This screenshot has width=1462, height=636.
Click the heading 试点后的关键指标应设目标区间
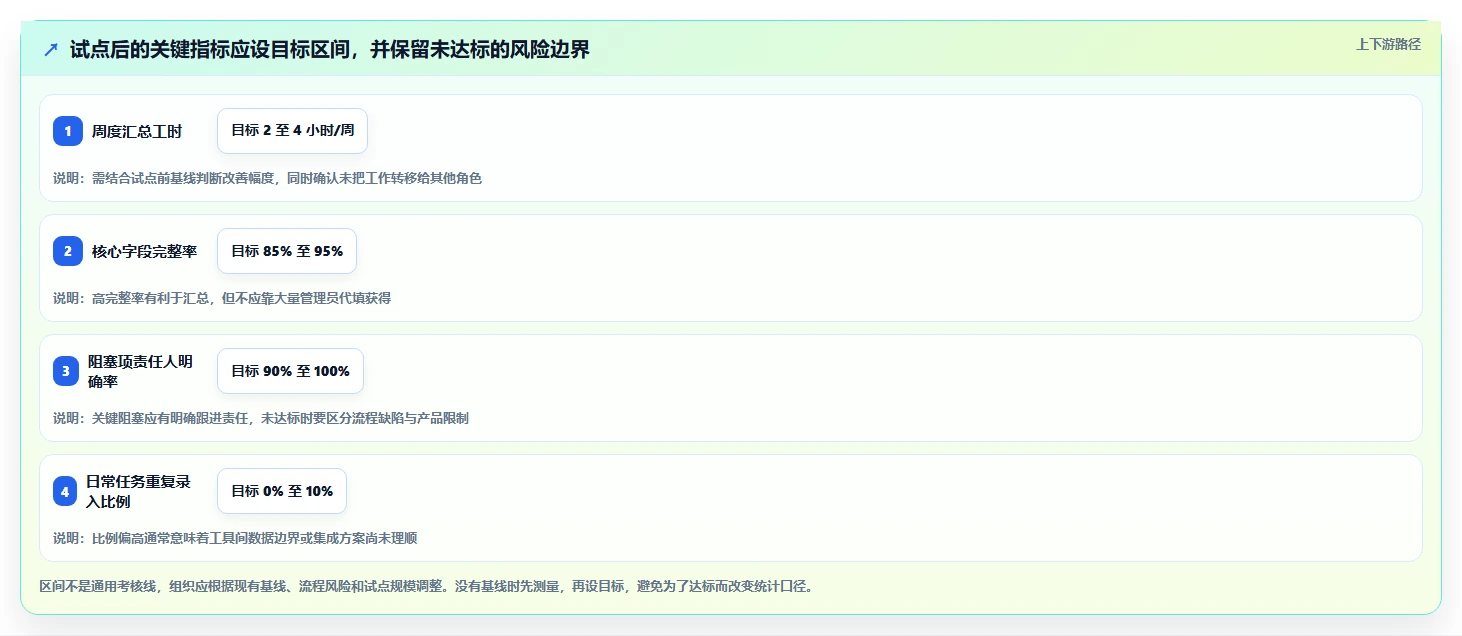330,50
